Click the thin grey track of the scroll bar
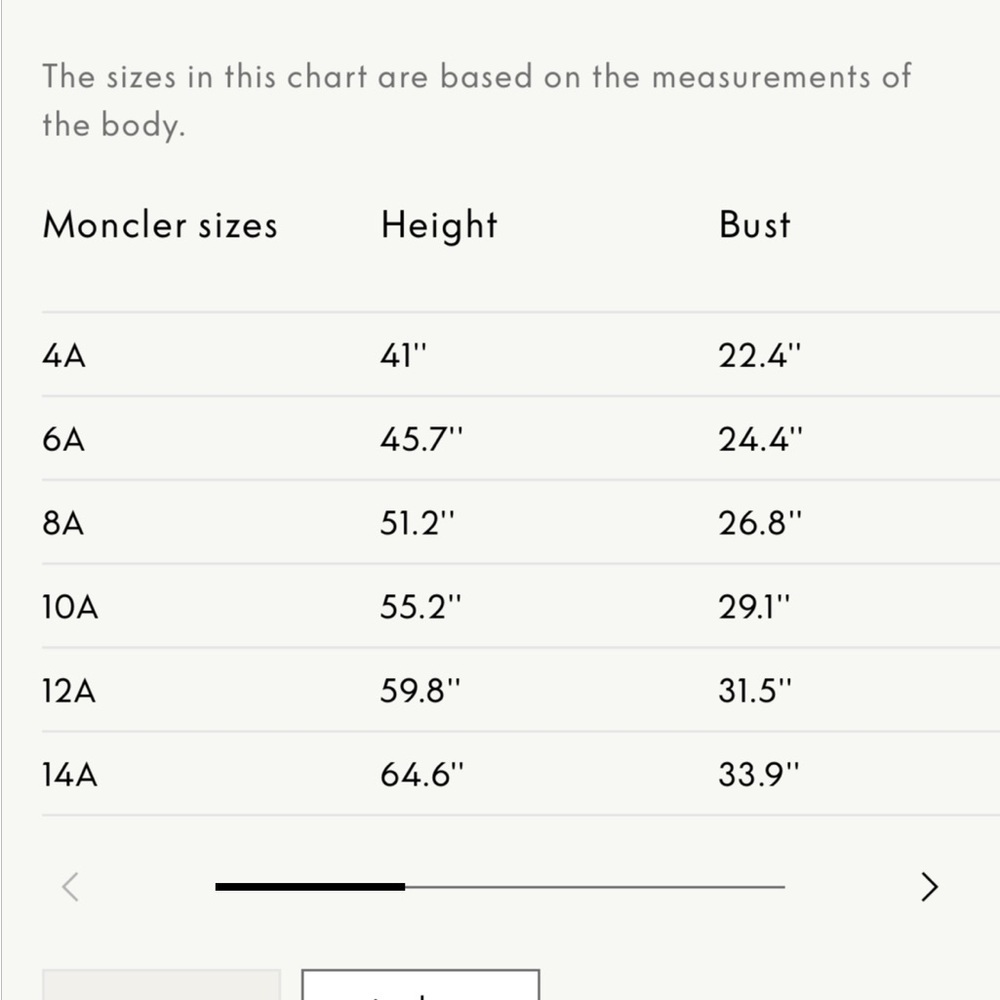 pyautogui.click(x=594, y=886)
